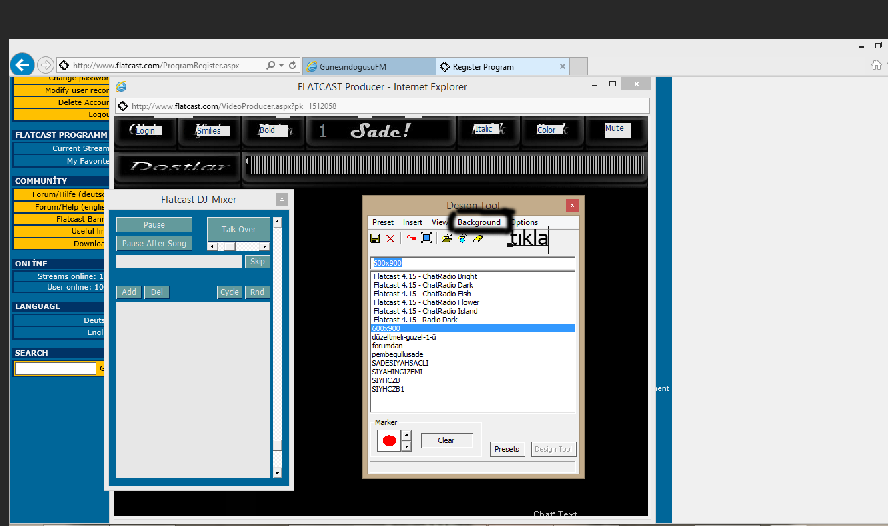This screenshot has height=526, width=888.
Task: Click the Talk Over slider right arrow
Action: [x=264, y=246]
